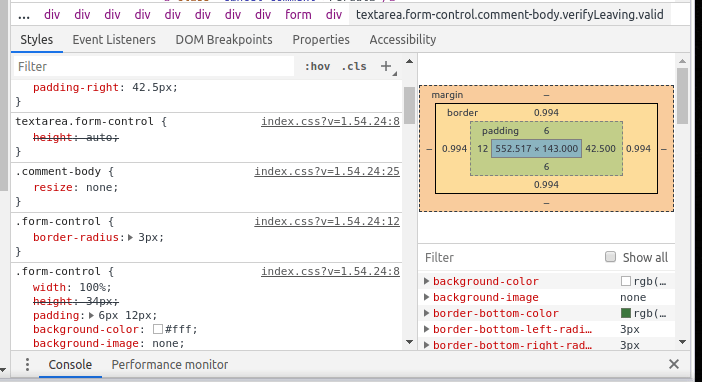Toggle the .cls class editor
The width and height of the screenshot is (702, 382).
[x=354, y=66]
